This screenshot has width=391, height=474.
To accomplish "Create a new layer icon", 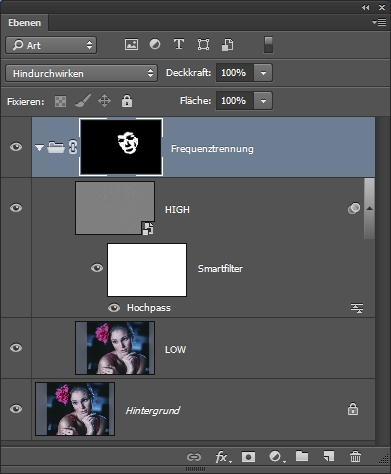I will pos(328,456).
